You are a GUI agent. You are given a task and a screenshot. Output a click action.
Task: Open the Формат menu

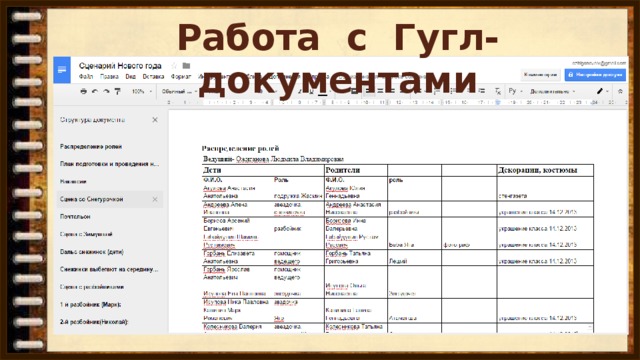(x=180, y=76)
